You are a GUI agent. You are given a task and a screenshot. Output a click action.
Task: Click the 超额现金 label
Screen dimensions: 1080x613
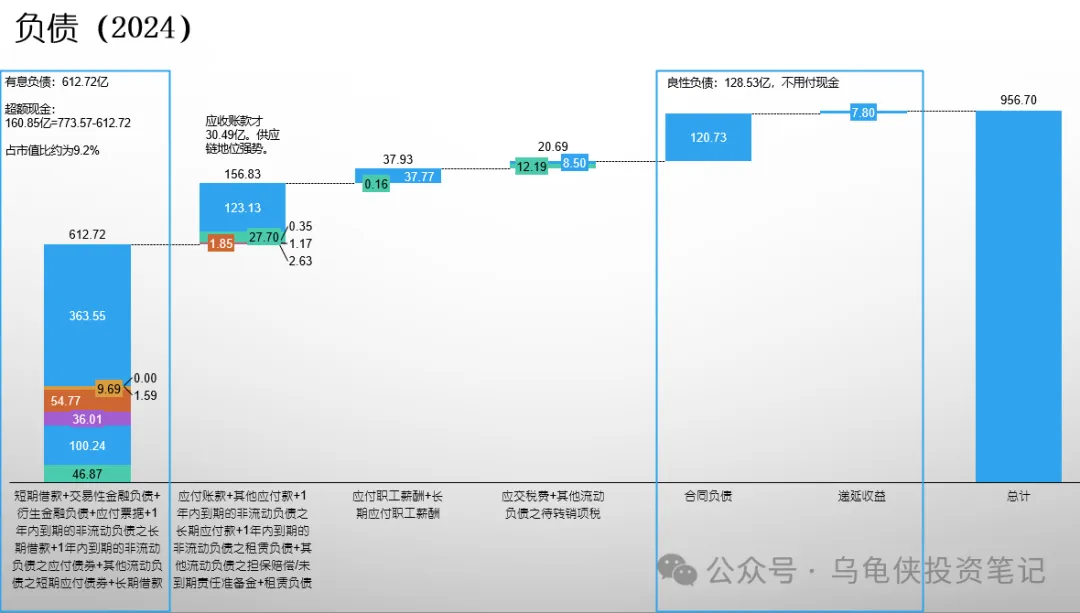30,109
